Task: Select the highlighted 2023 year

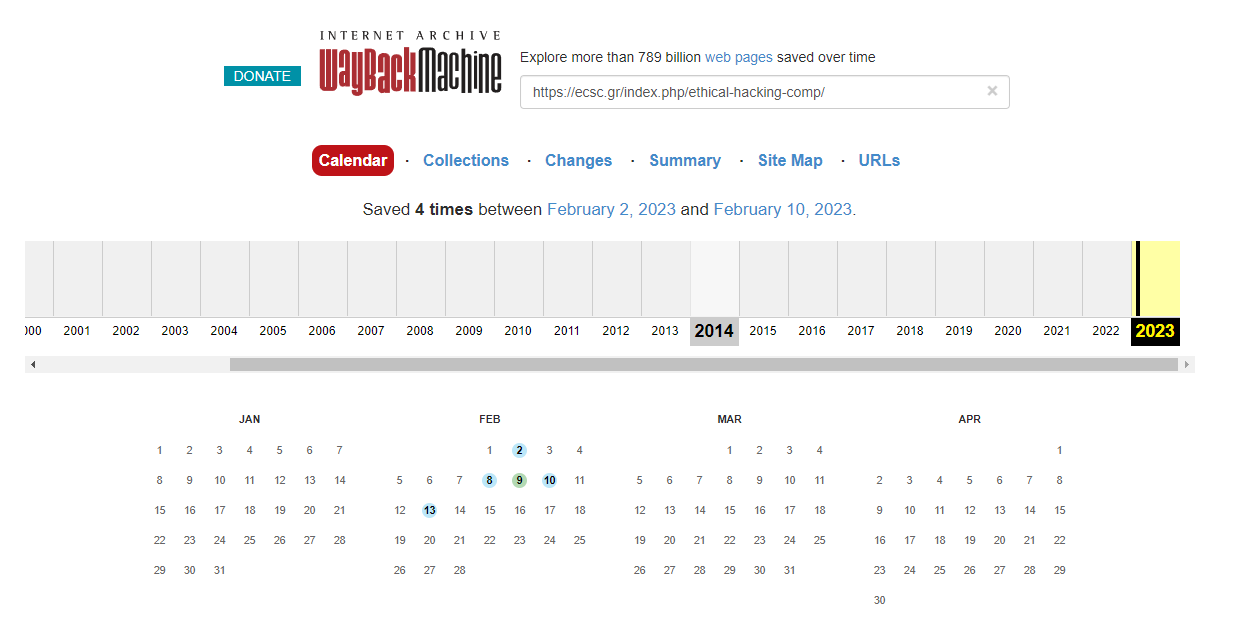Action: pyautogui.click(x=1155, y=330)
